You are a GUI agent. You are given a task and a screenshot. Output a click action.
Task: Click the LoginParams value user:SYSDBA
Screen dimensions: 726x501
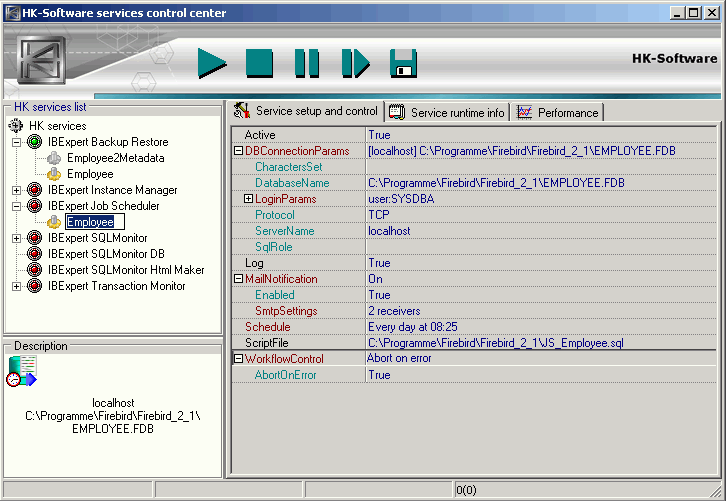click(401, 199)
